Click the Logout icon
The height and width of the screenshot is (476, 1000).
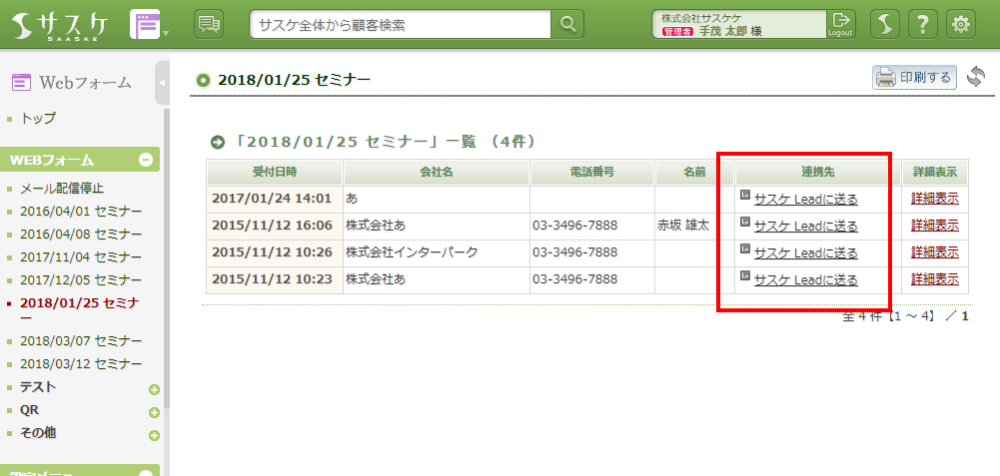coord(841,24)
